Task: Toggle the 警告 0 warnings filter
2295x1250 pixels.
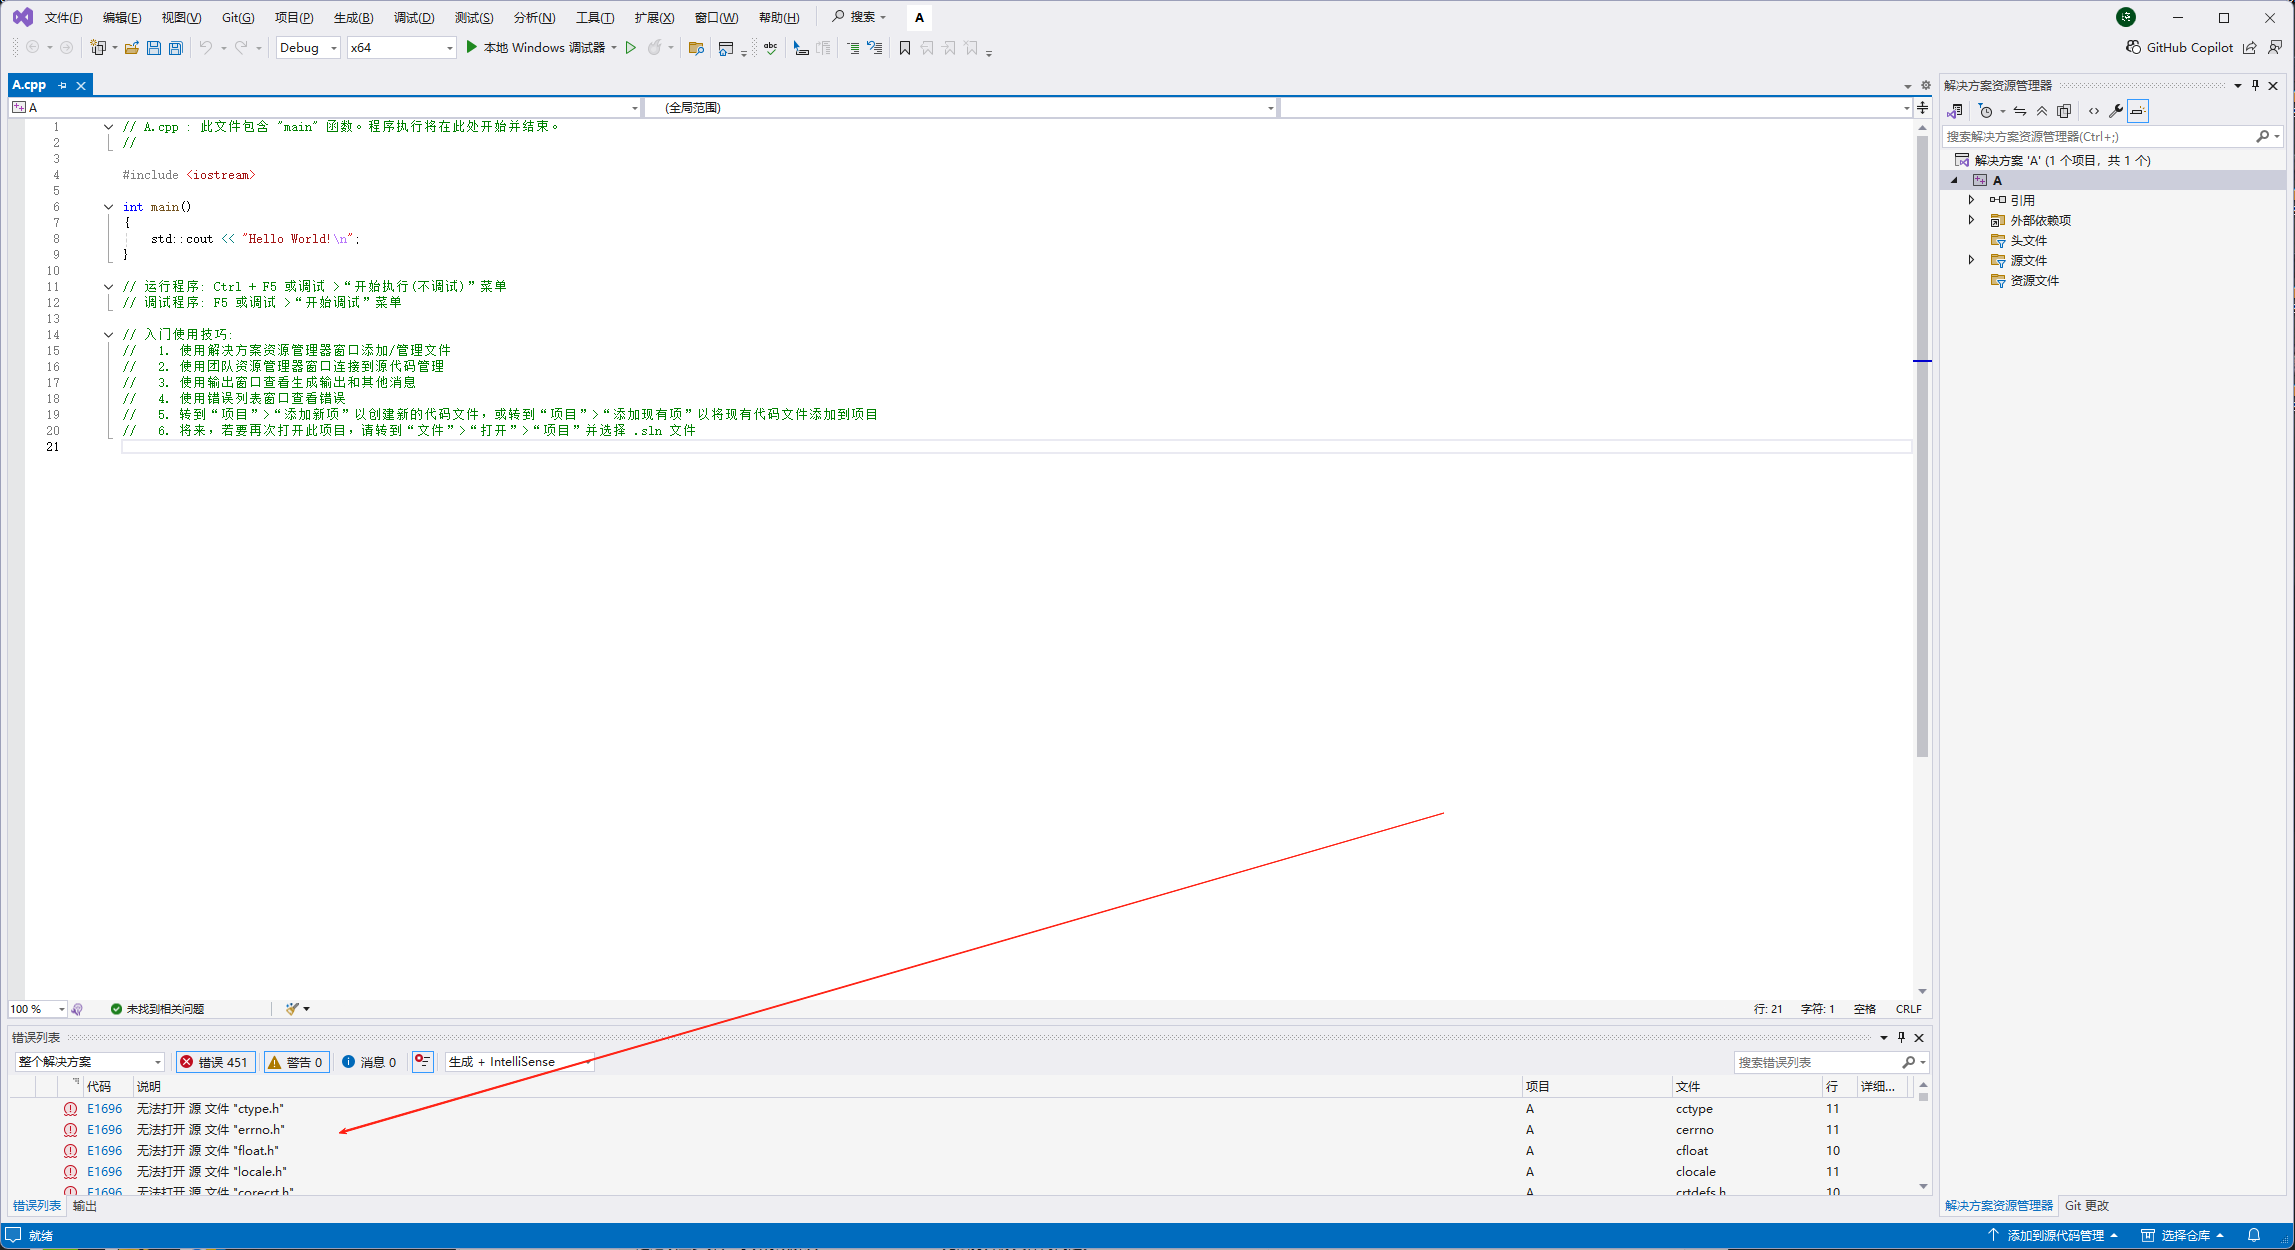Action: pos(296,1062)
